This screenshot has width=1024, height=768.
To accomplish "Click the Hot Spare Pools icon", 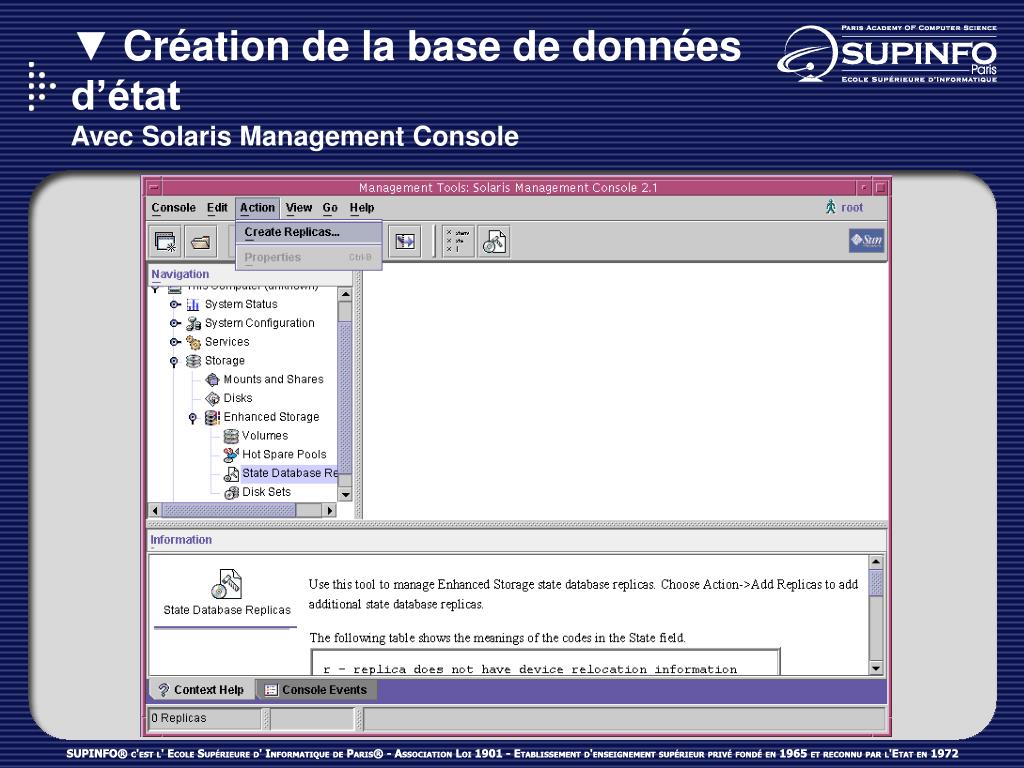I will [x=231, y=455].
